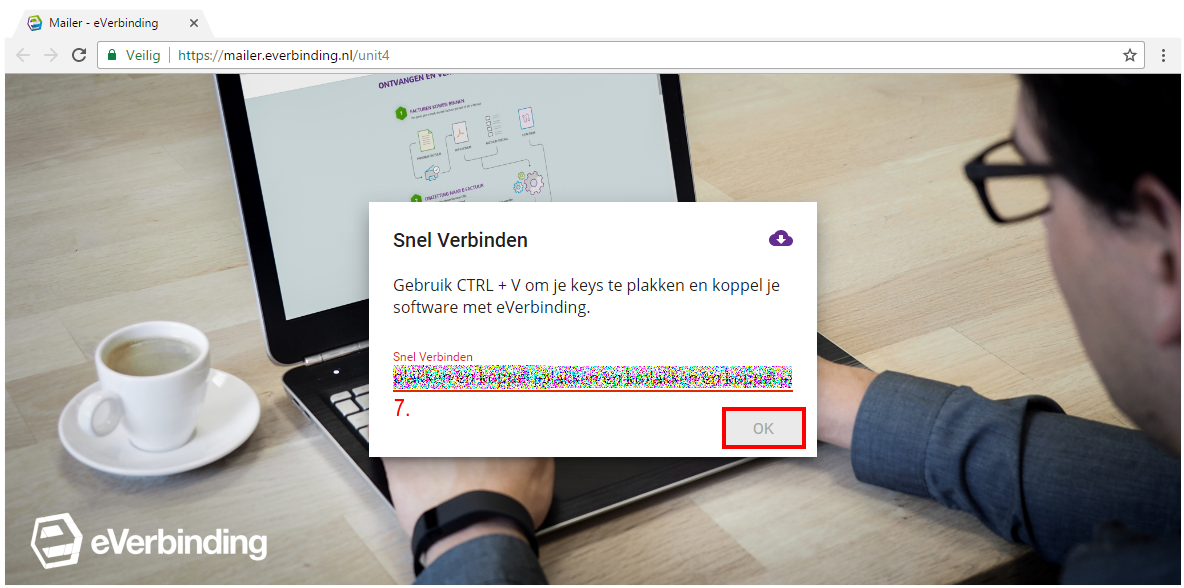Click the Veilig secure site label

point(143,55)
